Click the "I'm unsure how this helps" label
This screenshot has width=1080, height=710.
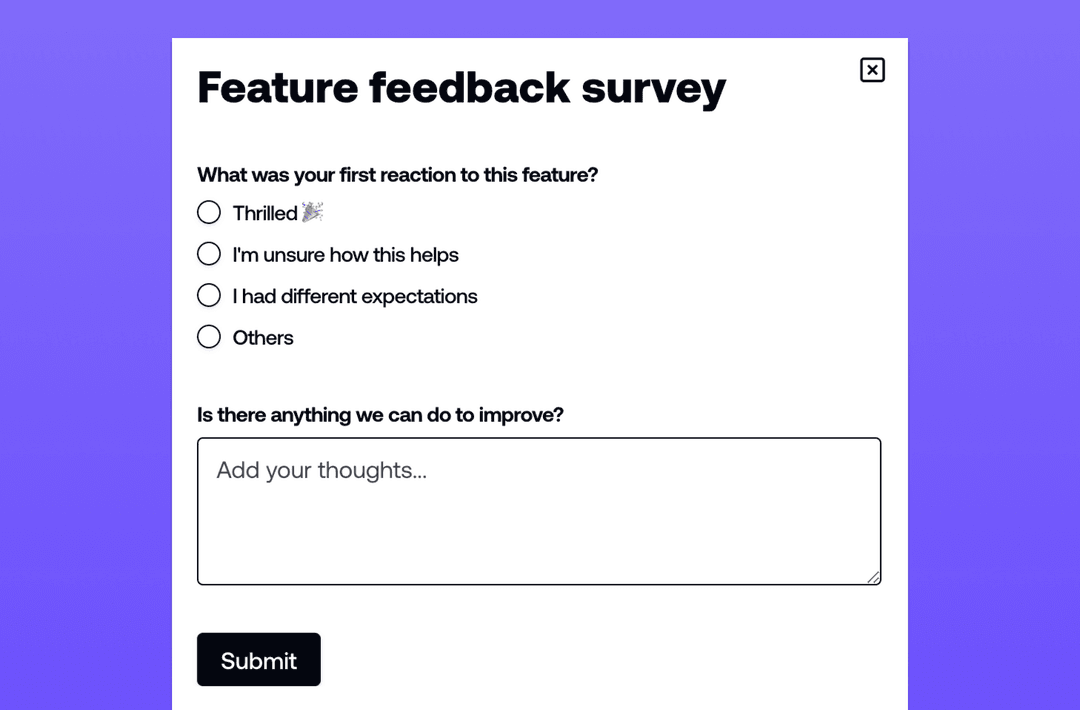pyautogui.click(x=345, y=255)
